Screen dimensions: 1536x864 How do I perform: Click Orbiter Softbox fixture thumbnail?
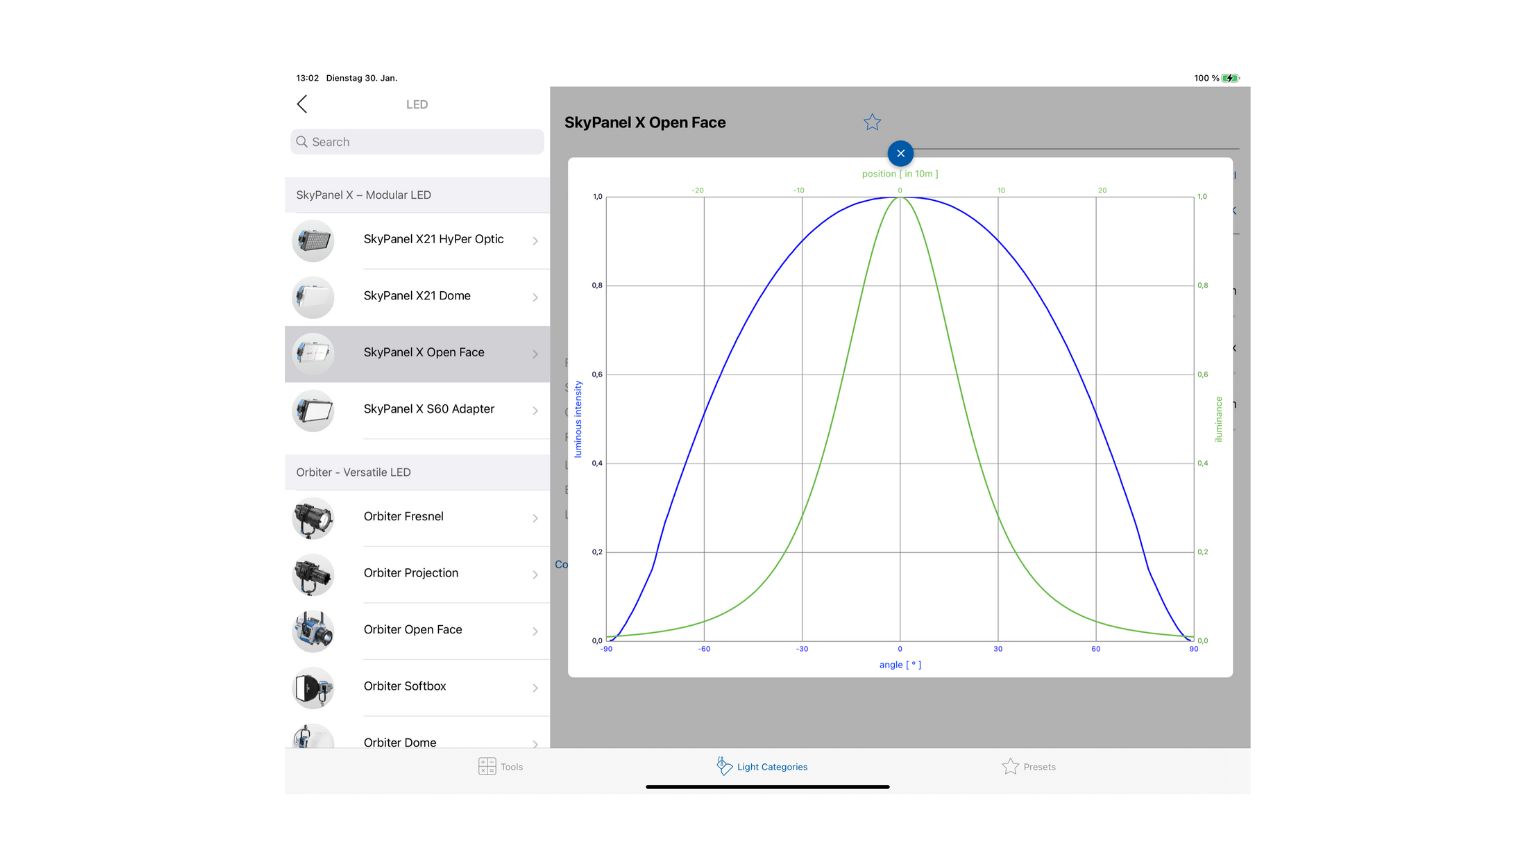coord(313,687)
